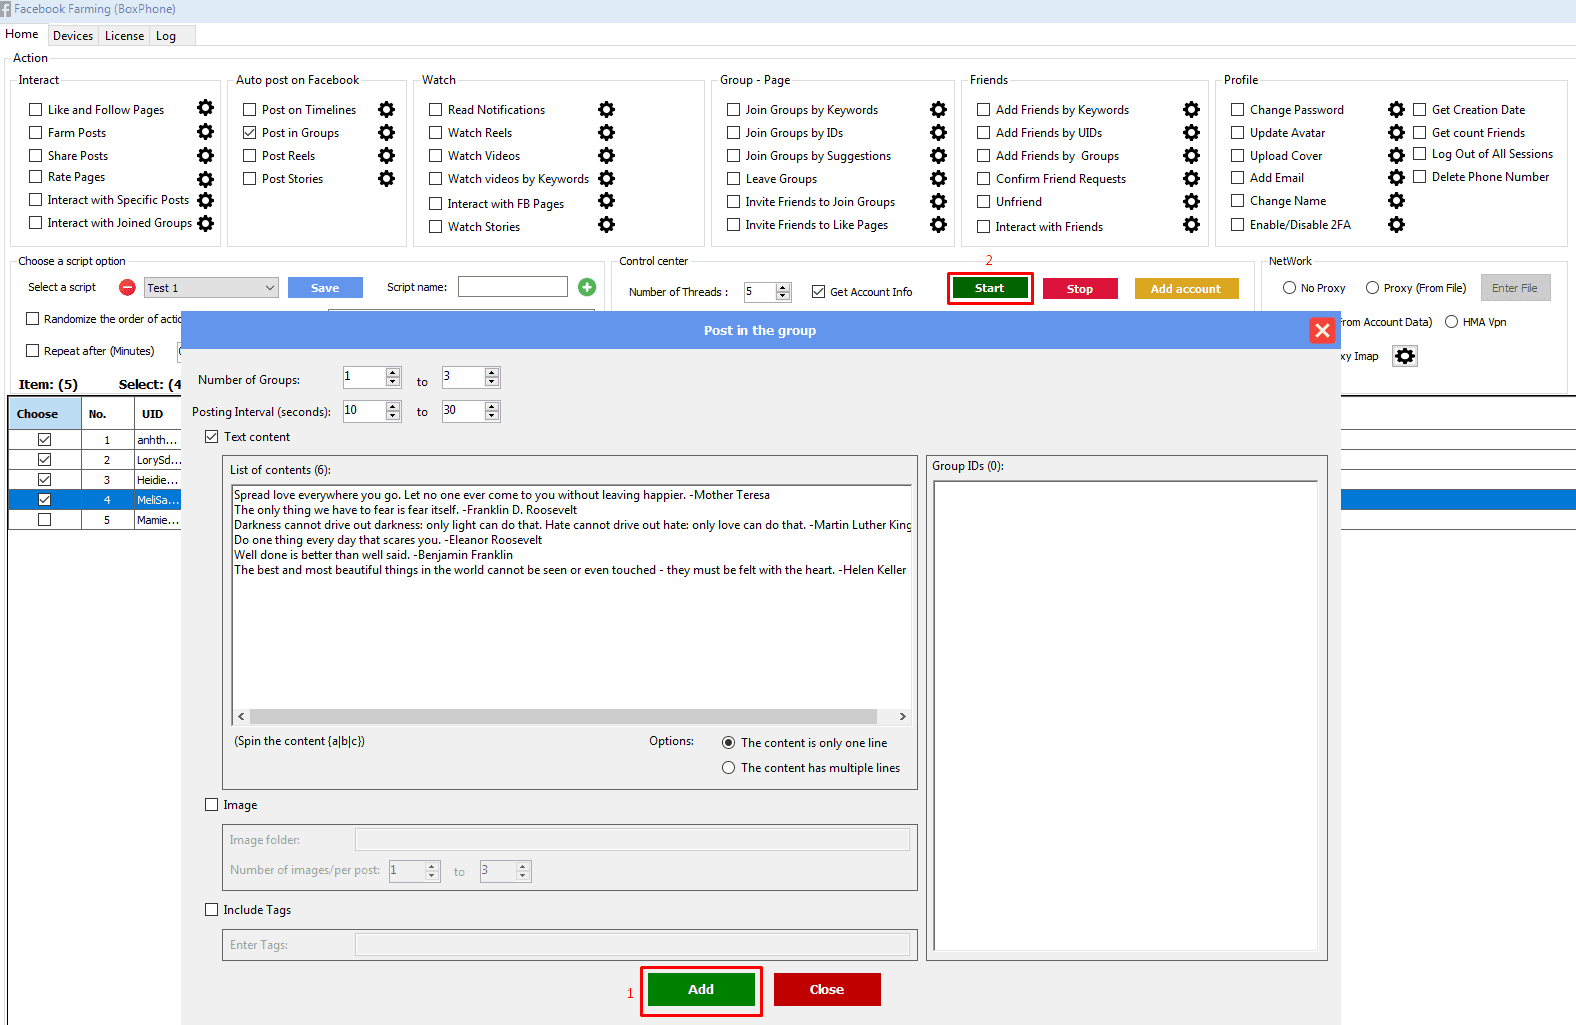The width and height of the screenshot is (1576, 1025).
Task: Click the Stop button
Action: tap(1080, 288)
